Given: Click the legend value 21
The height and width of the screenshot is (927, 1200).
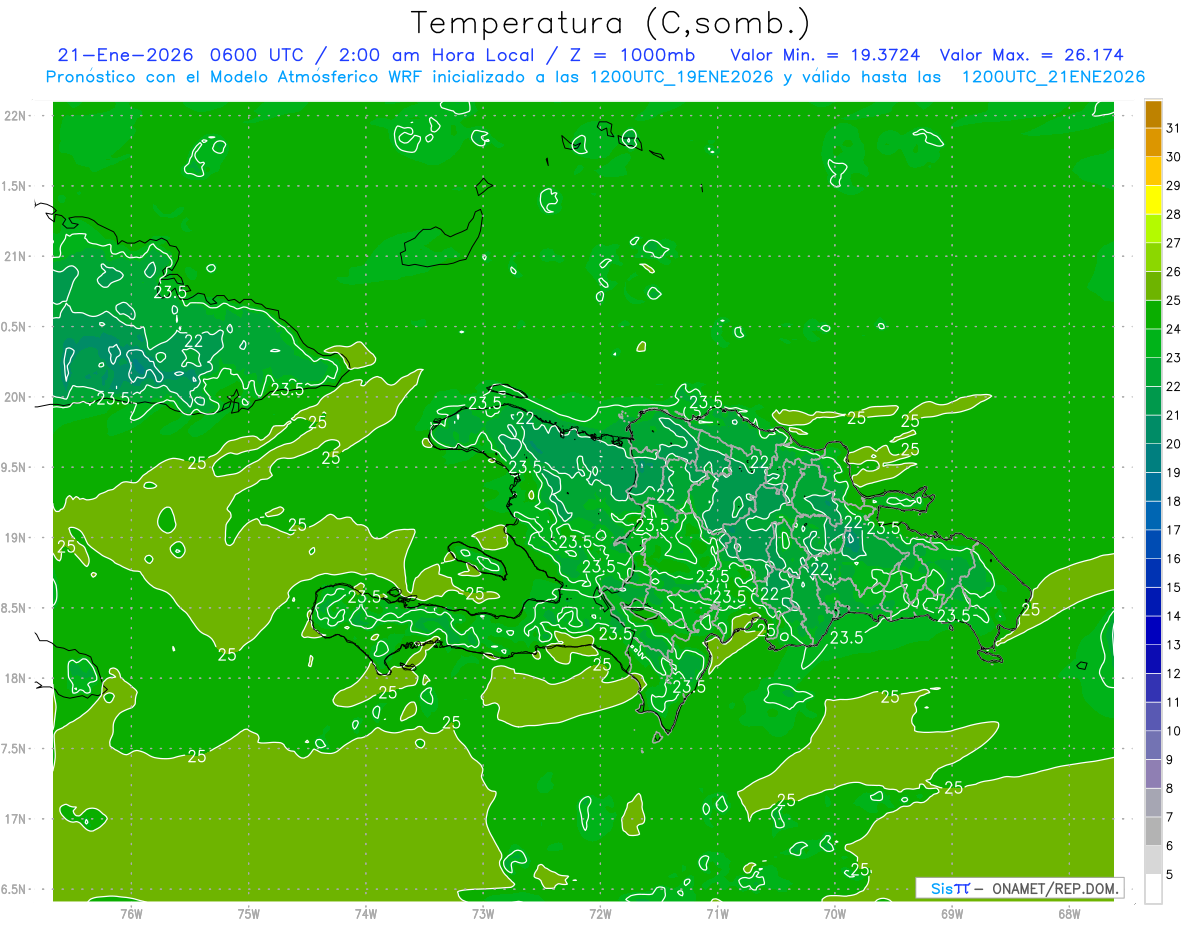Looking at the screenshot, I should tap(1174, 415).
